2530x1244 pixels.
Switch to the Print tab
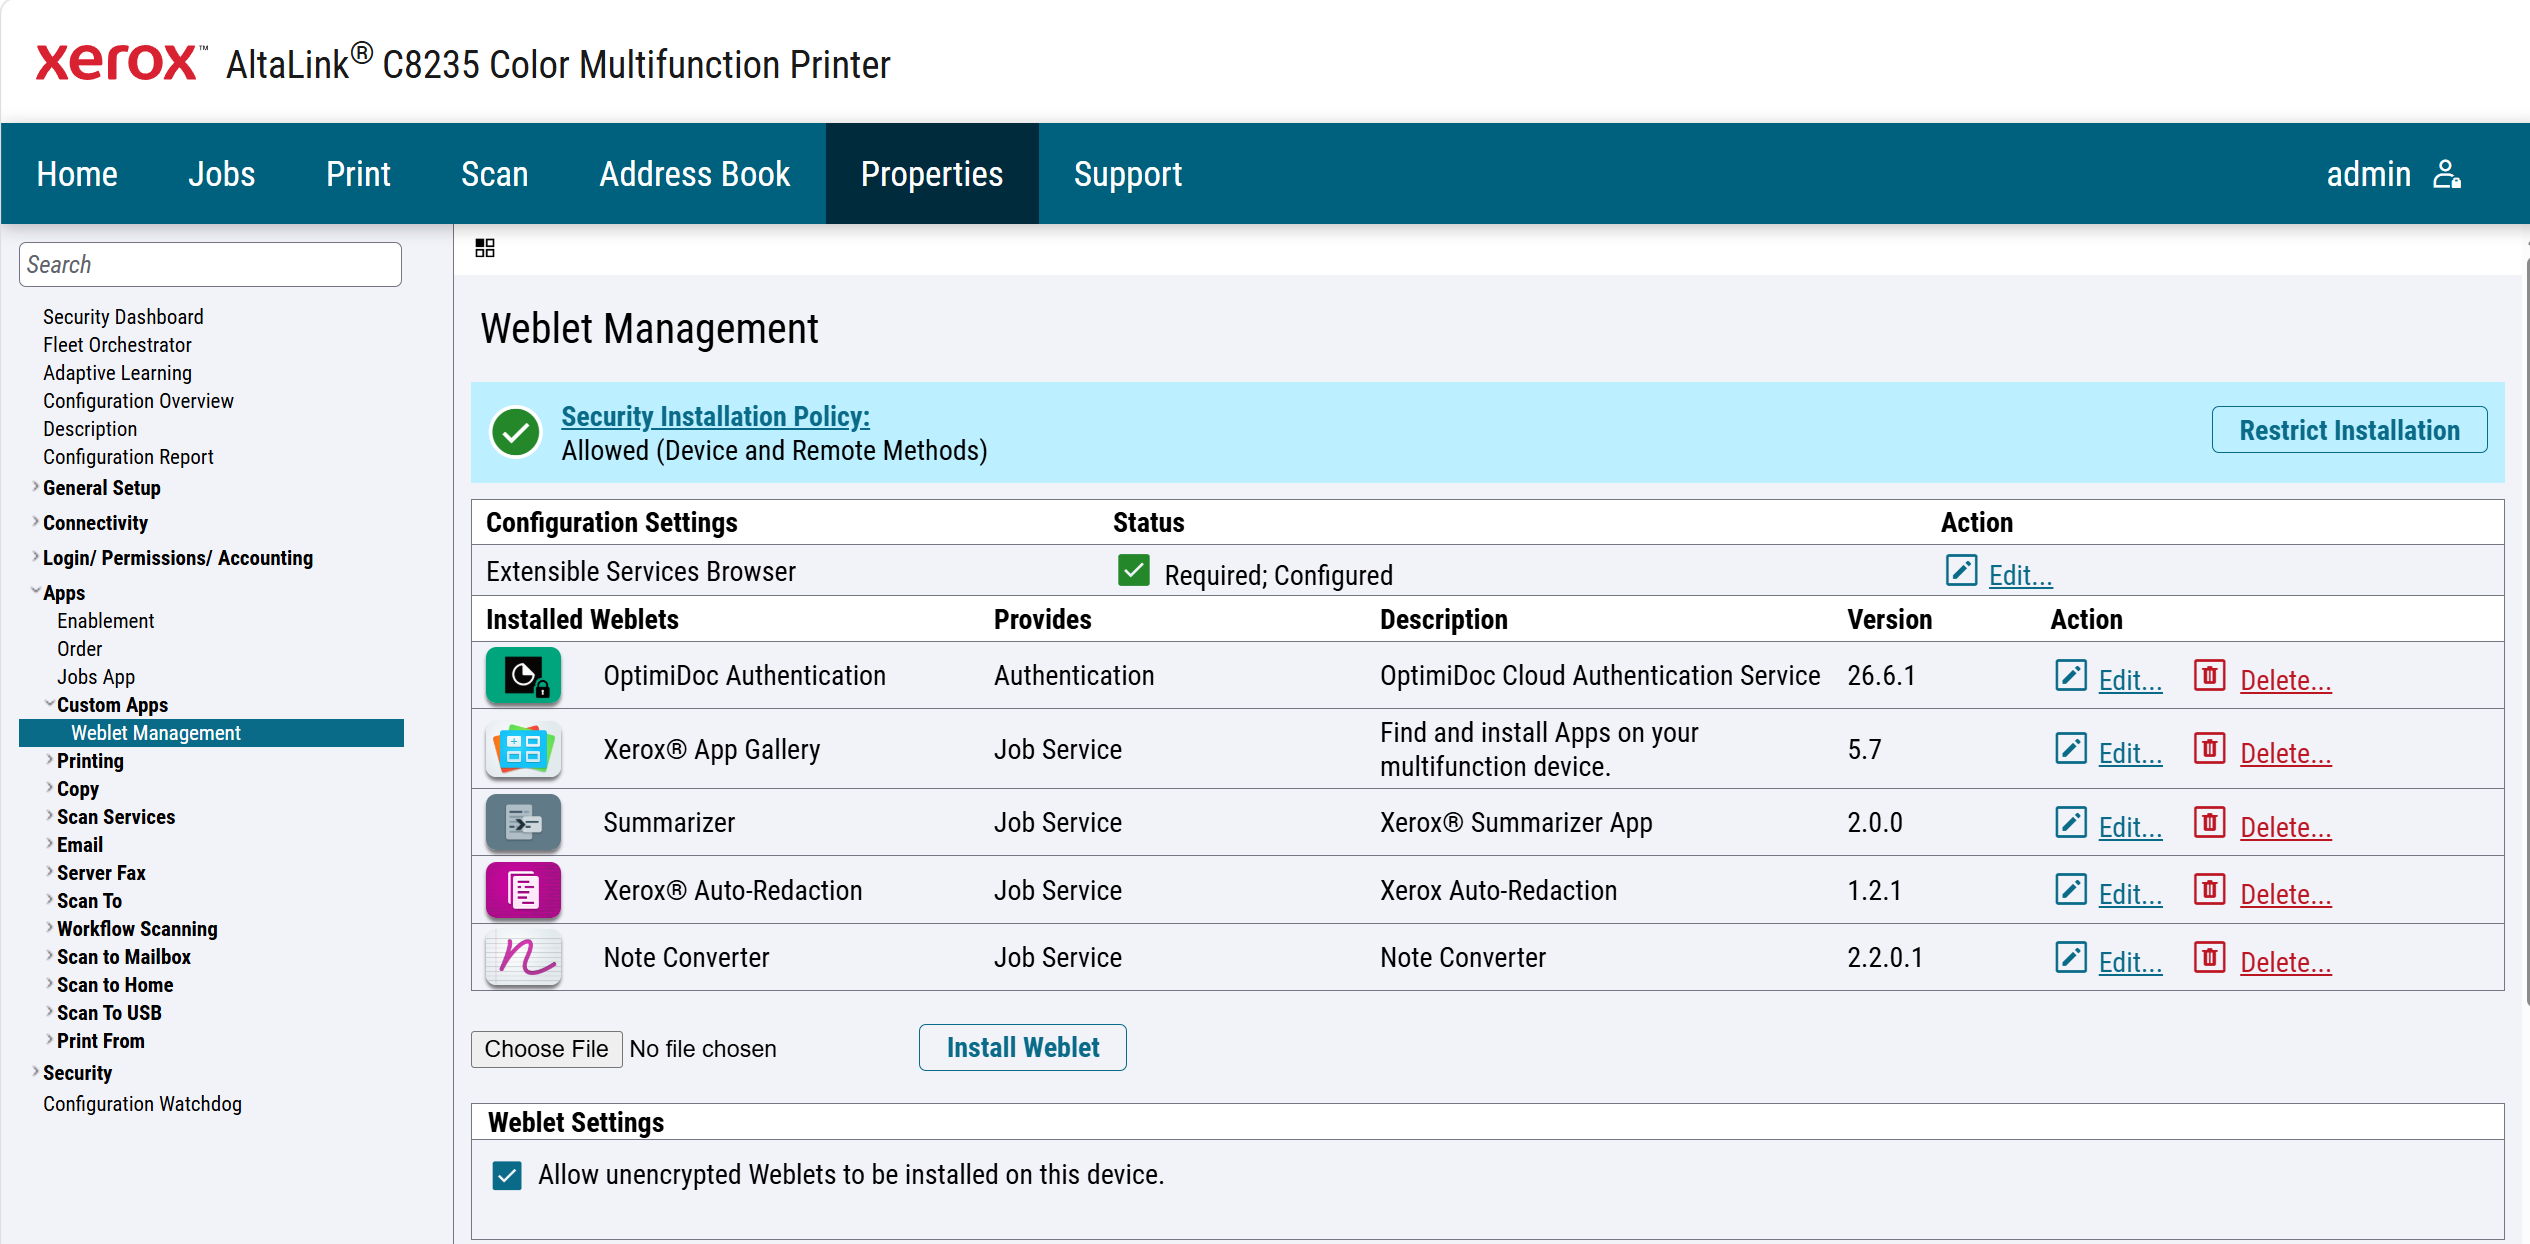coord(358,174)
